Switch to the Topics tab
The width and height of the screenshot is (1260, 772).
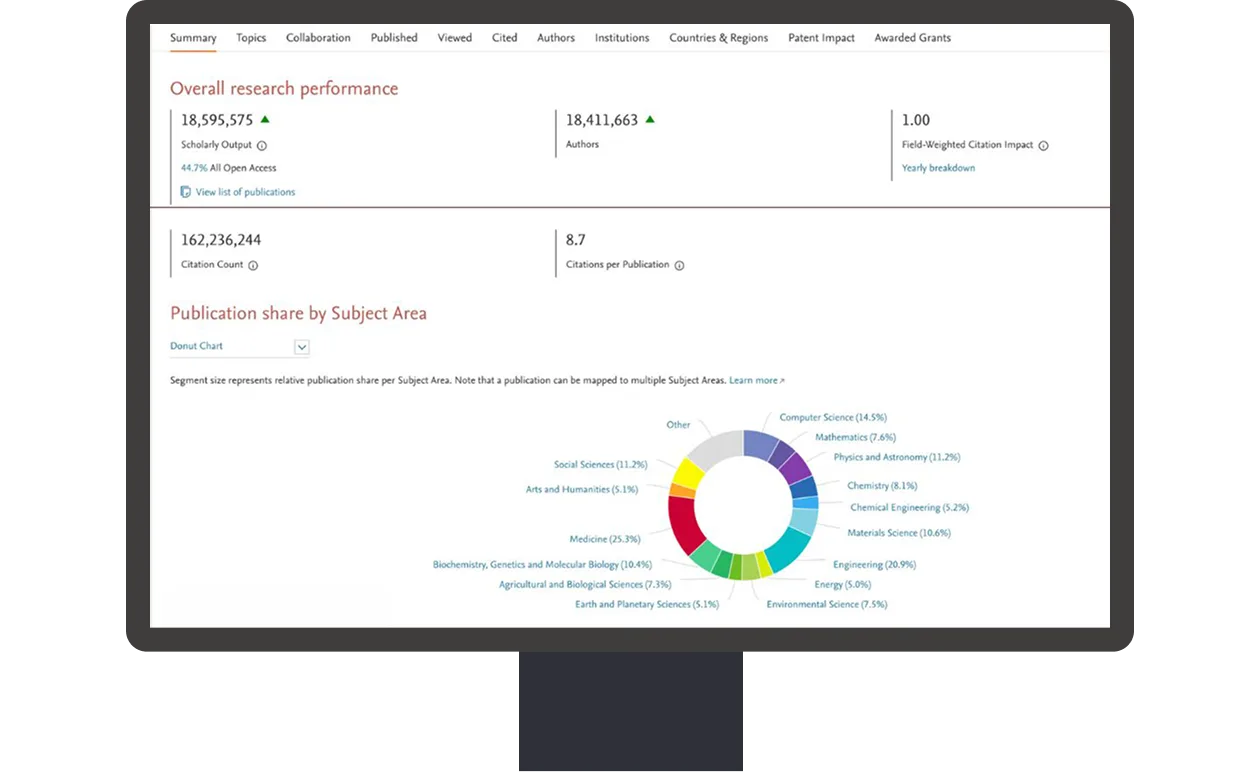pyautogui.click(x=251, y=38)
